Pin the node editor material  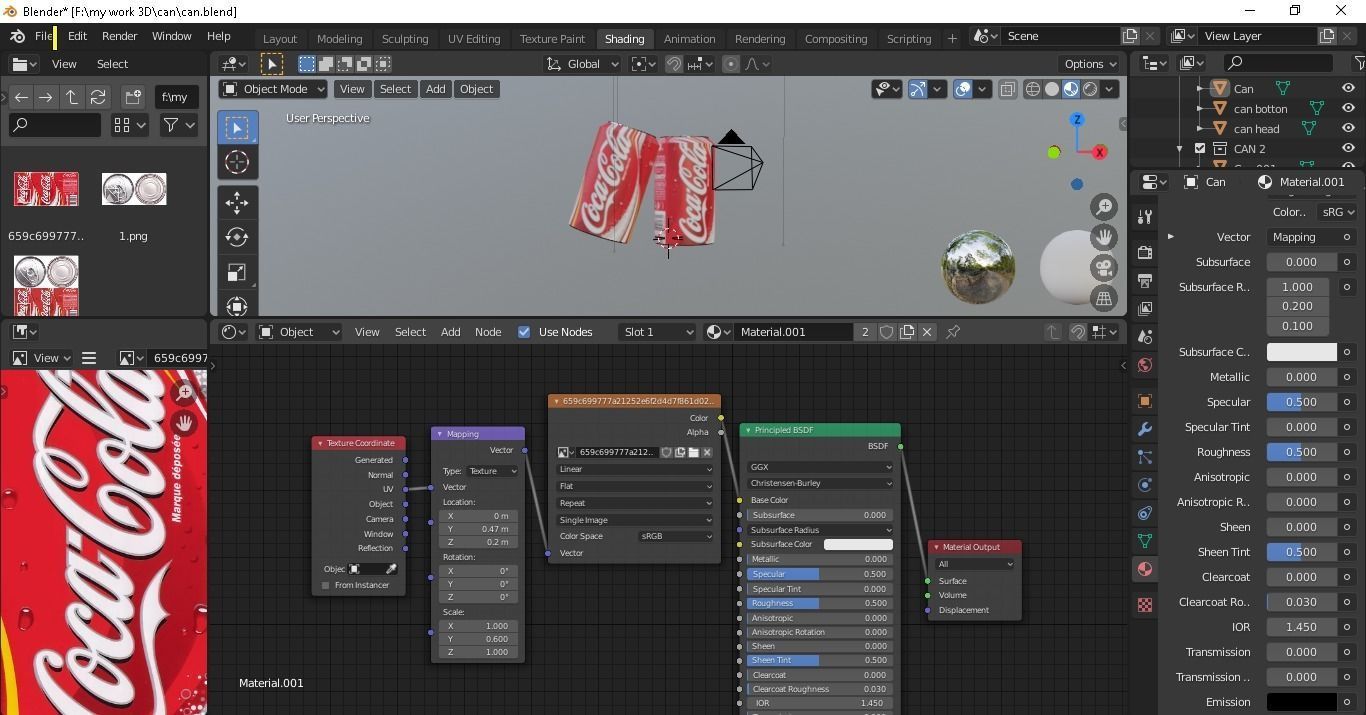(953, 332)
